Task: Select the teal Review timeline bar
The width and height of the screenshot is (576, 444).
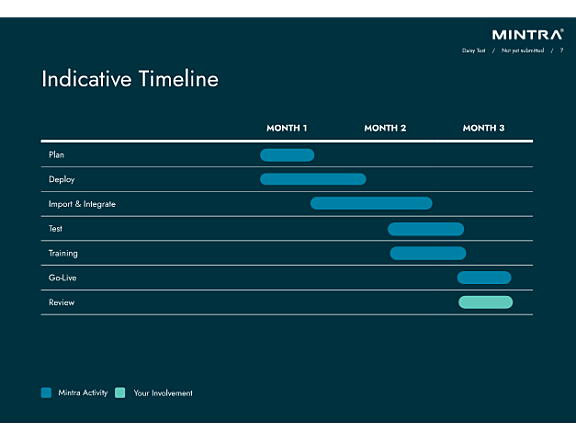Action: pos(486,302)
